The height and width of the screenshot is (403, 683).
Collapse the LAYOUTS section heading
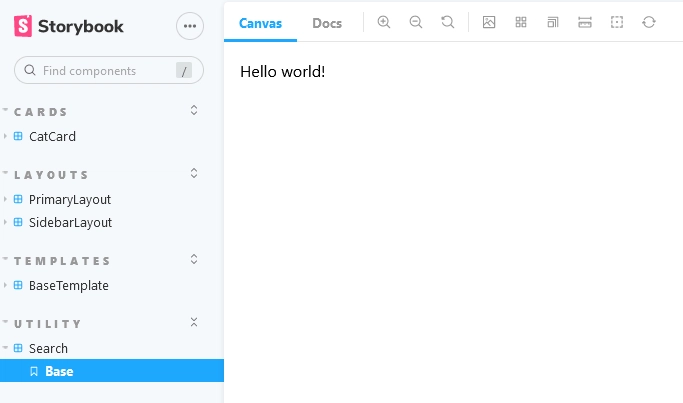click(x=51, y=175)
